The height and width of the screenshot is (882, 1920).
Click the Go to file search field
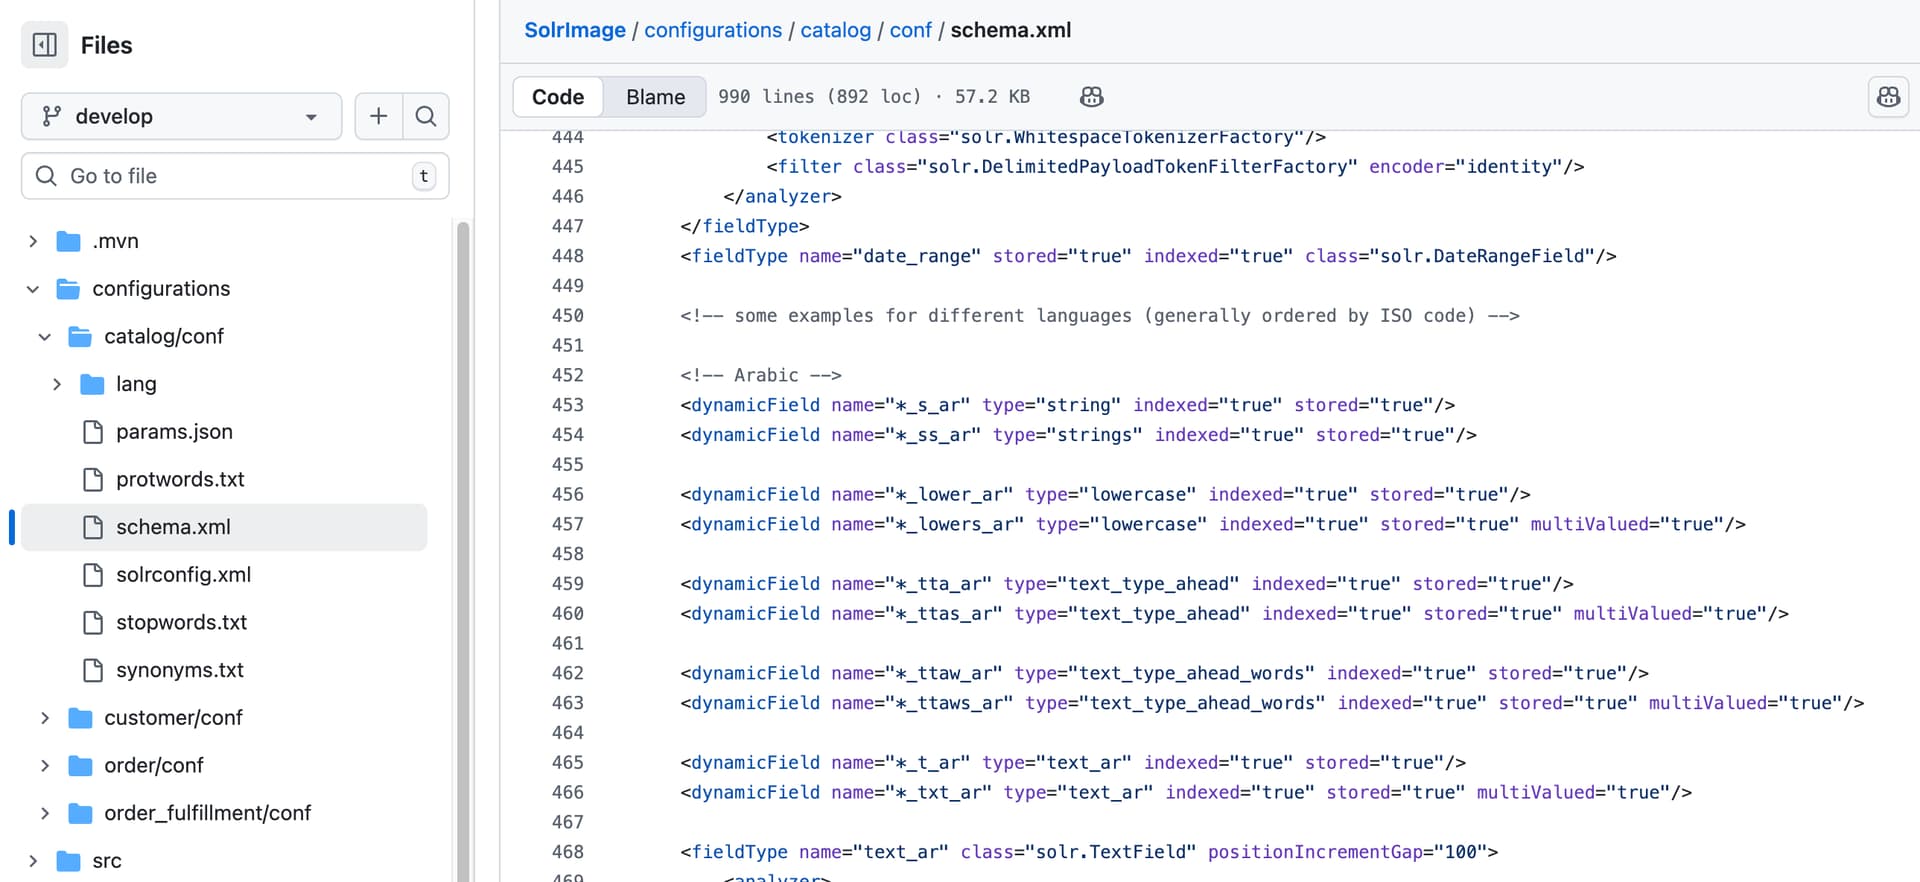click(x=235, y=176)
